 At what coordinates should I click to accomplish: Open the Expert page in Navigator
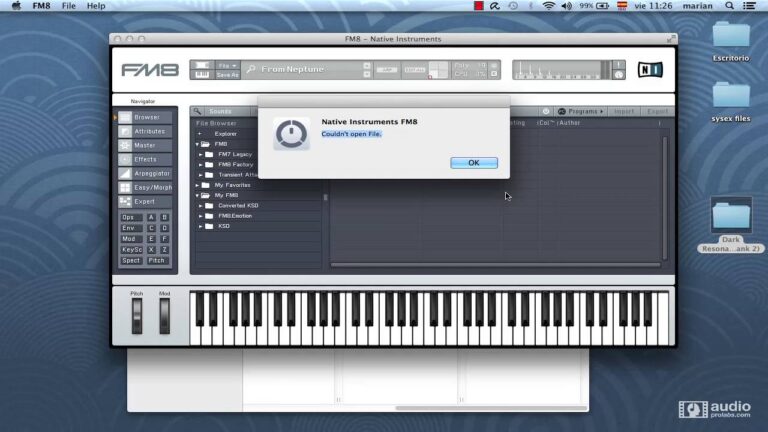(145, 201)
